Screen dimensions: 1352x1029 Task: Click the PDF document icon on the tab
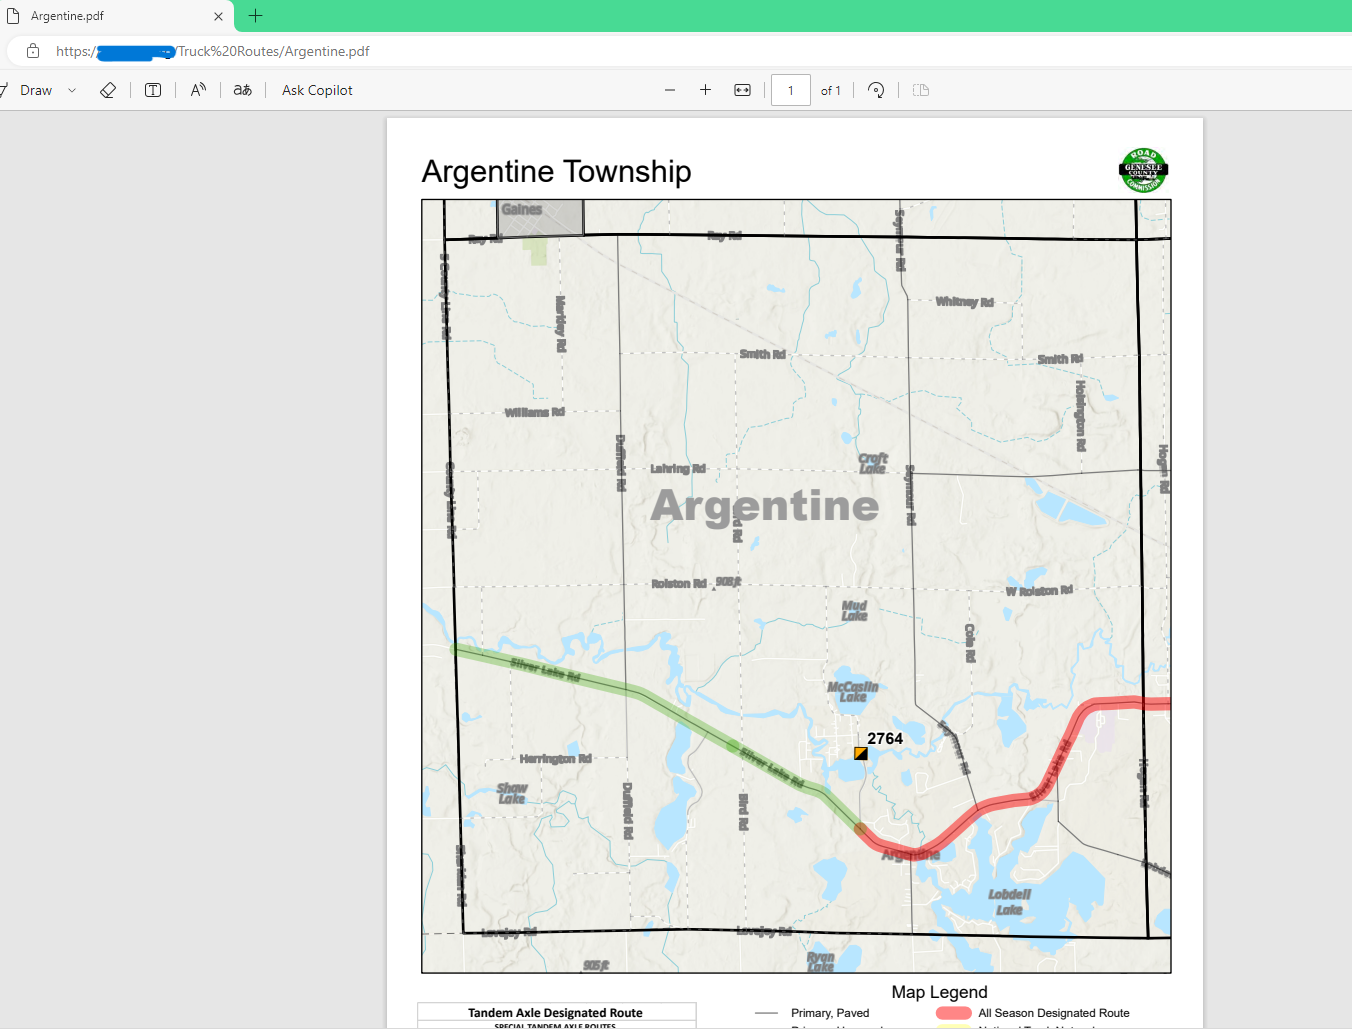[12, 16]
